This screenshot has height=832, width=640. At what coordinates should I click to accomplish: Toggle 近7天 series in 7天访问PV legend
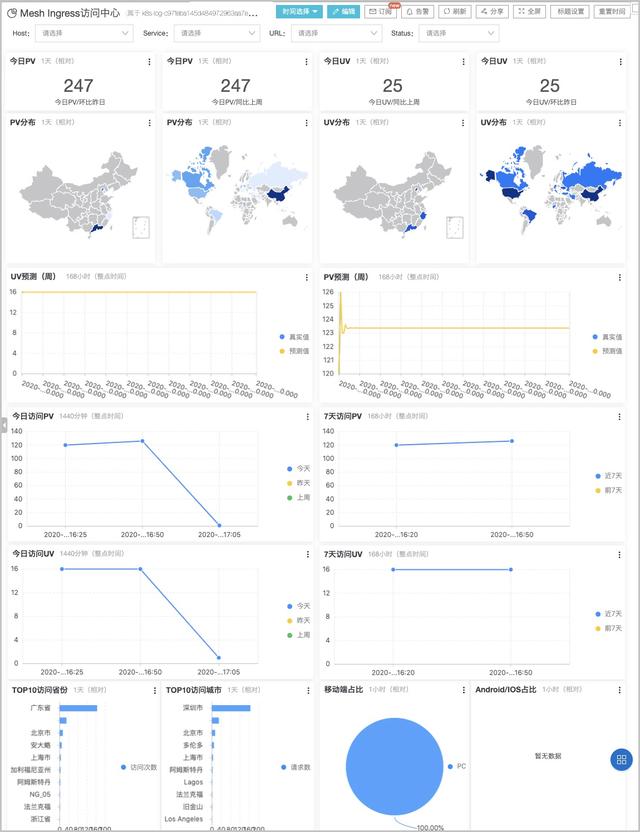click(x=609, y=476)
